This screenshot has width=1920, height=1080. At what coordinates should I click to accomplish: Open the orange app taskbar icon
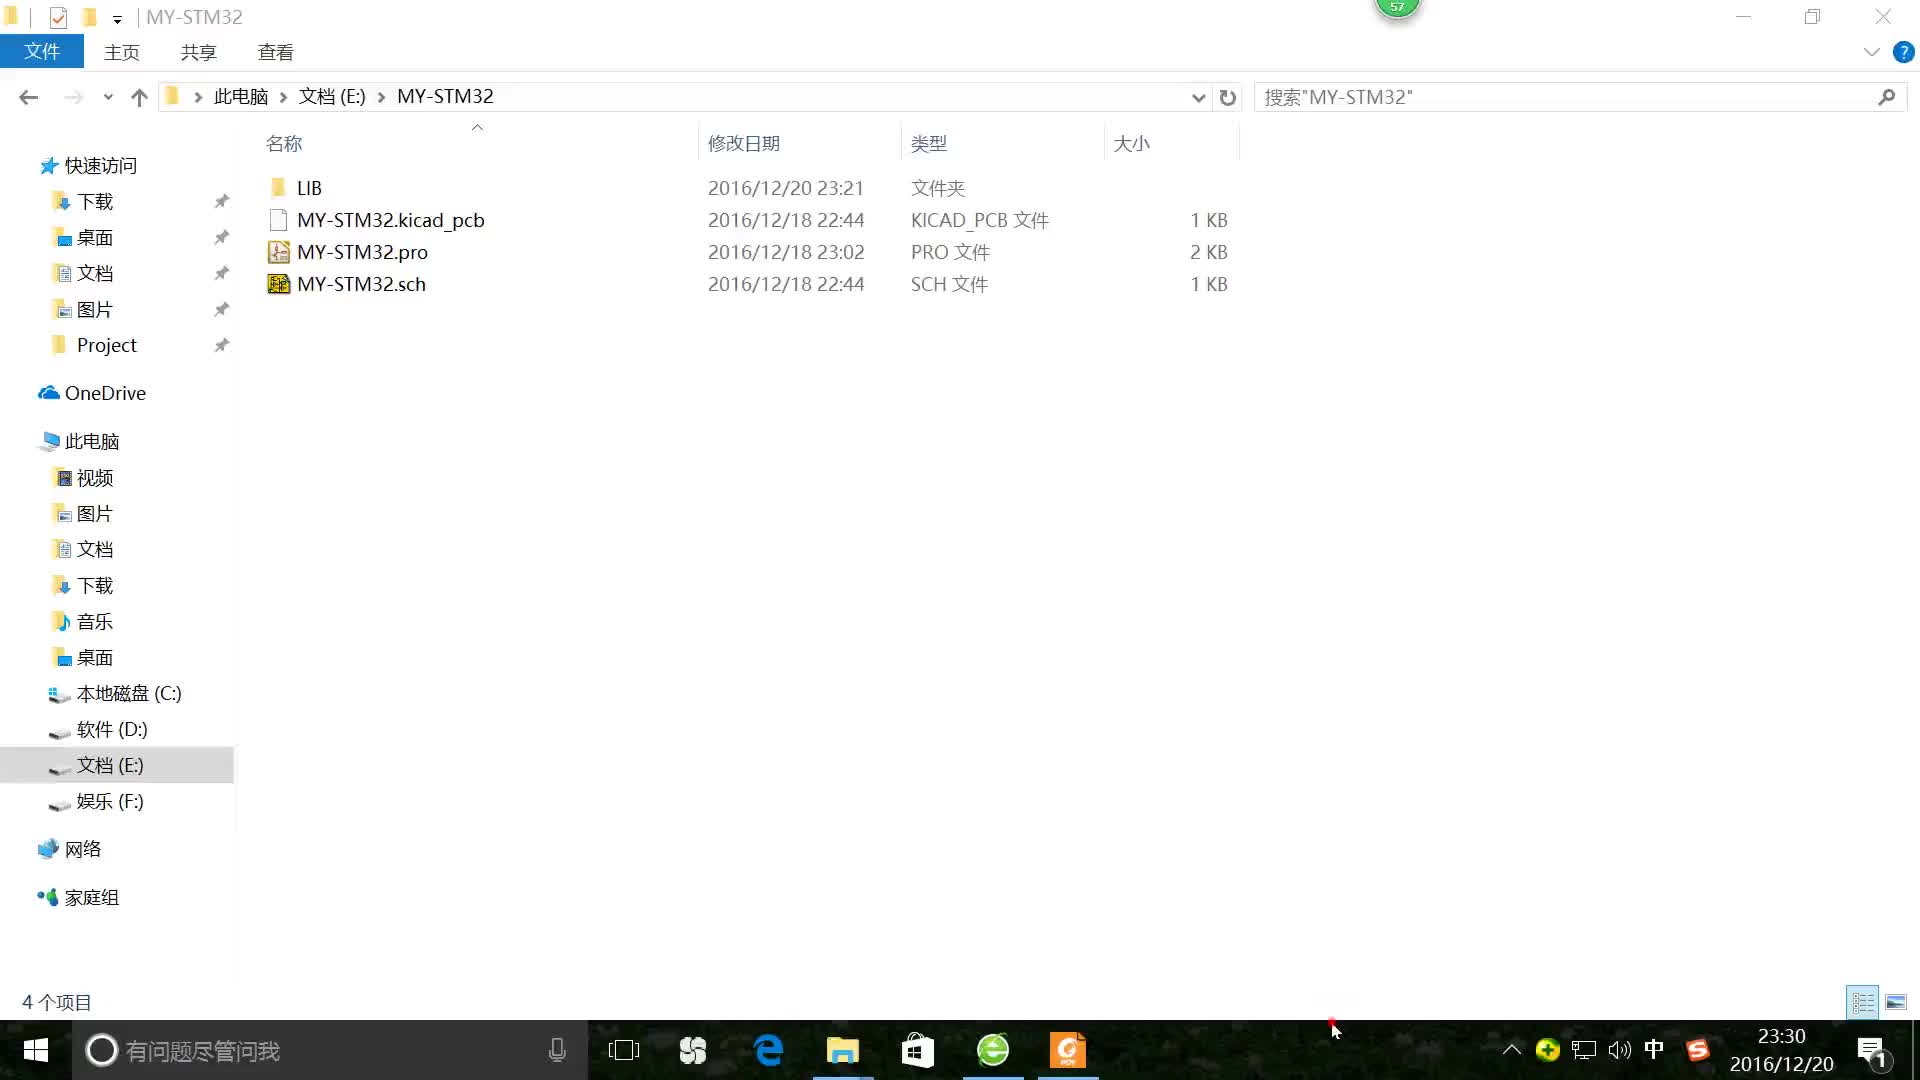1067,1050
